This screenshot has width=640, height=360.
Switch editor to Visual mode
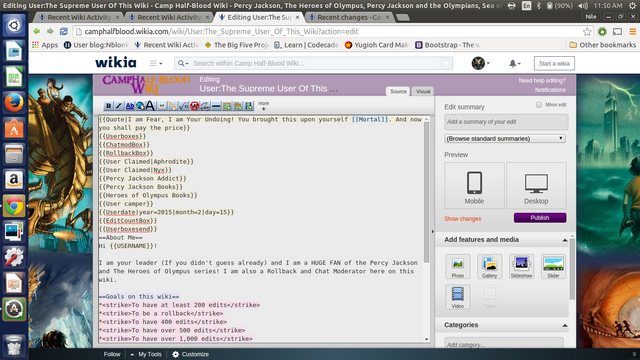(423, 91)
